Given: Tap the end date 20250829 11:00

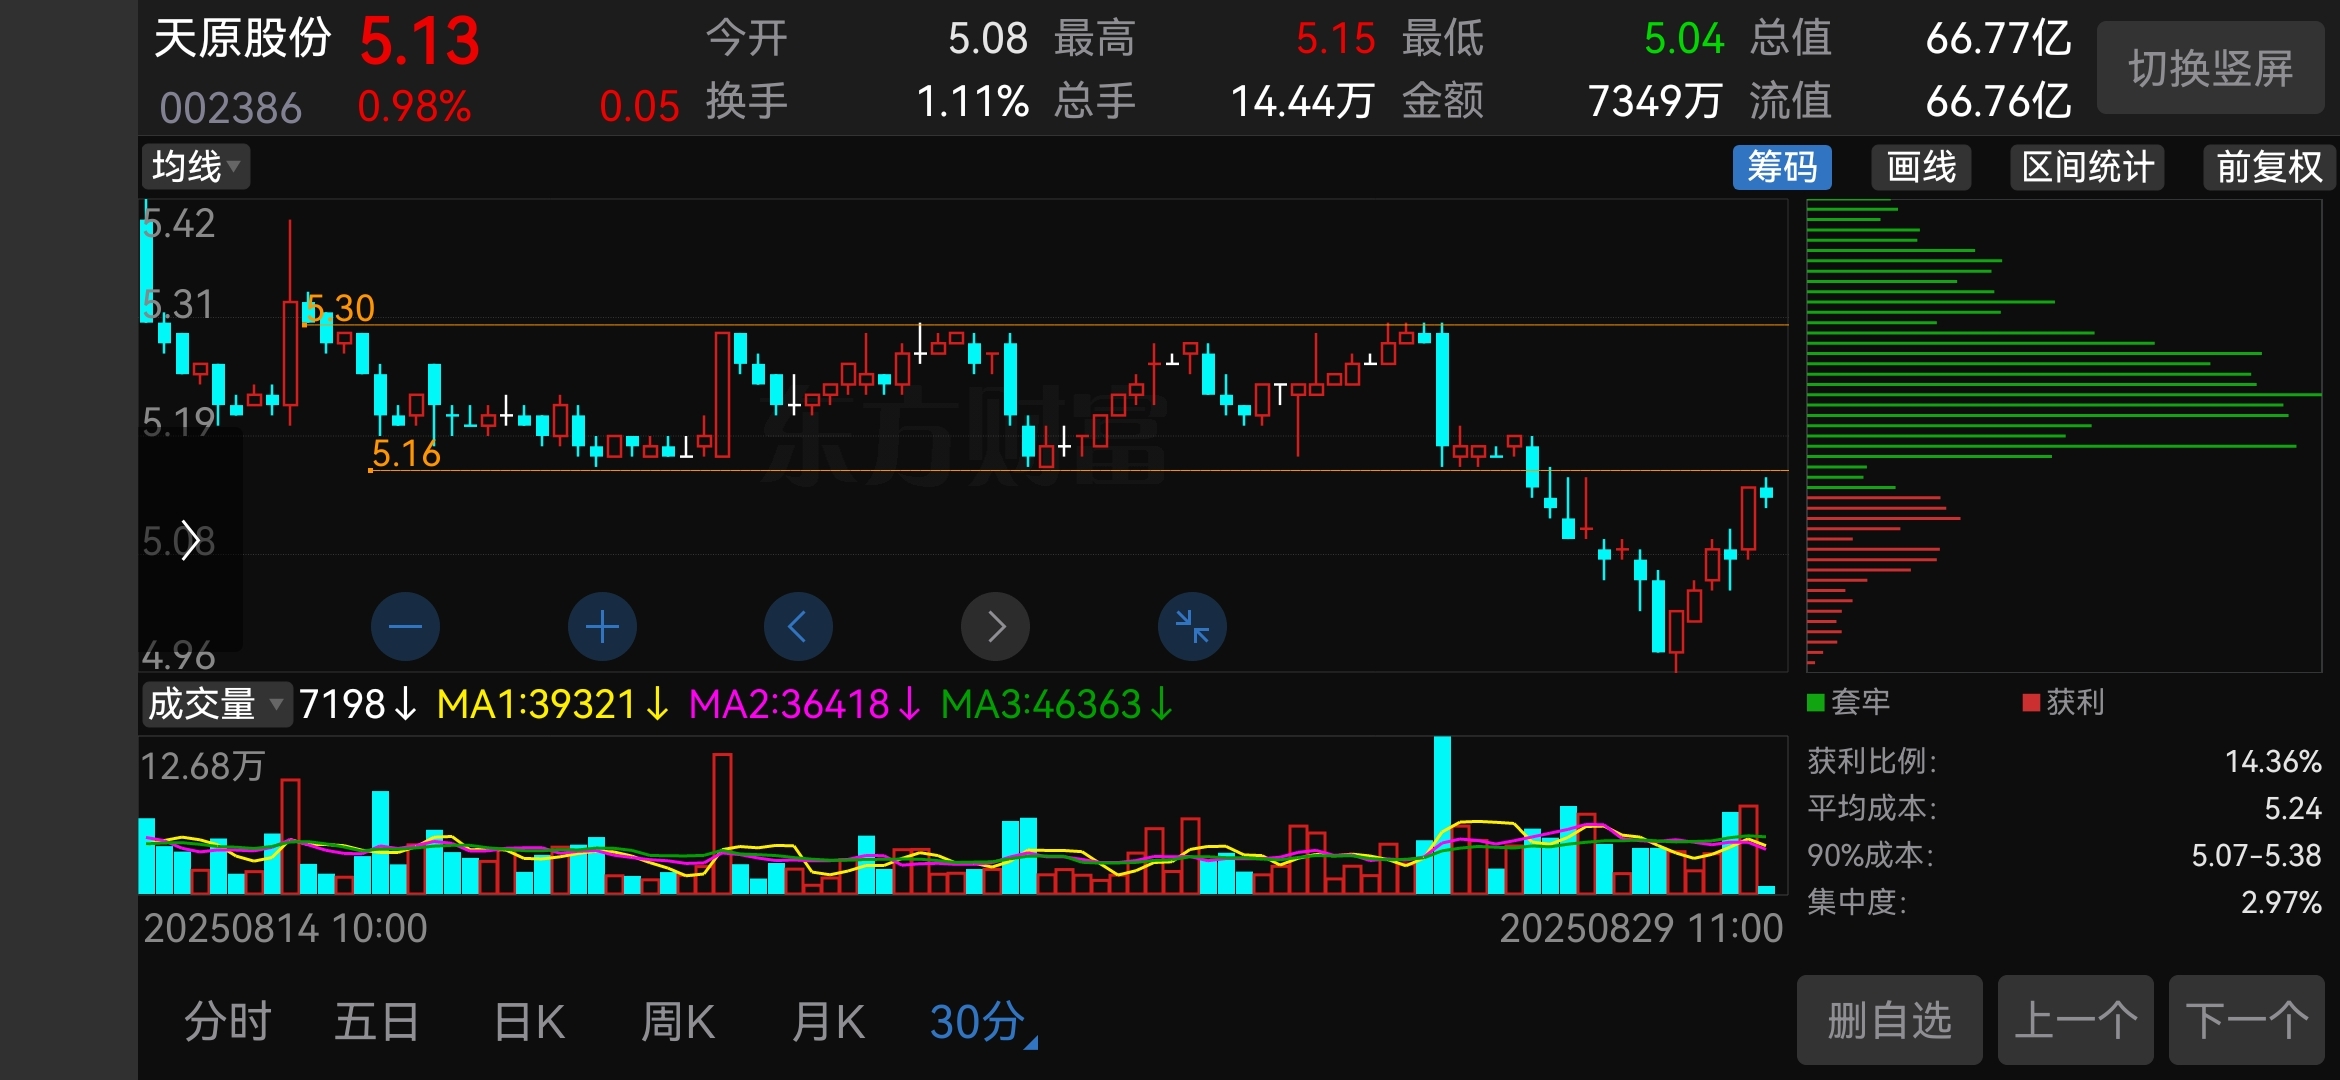Looking at the screenshot, I should pos(1641,928).
